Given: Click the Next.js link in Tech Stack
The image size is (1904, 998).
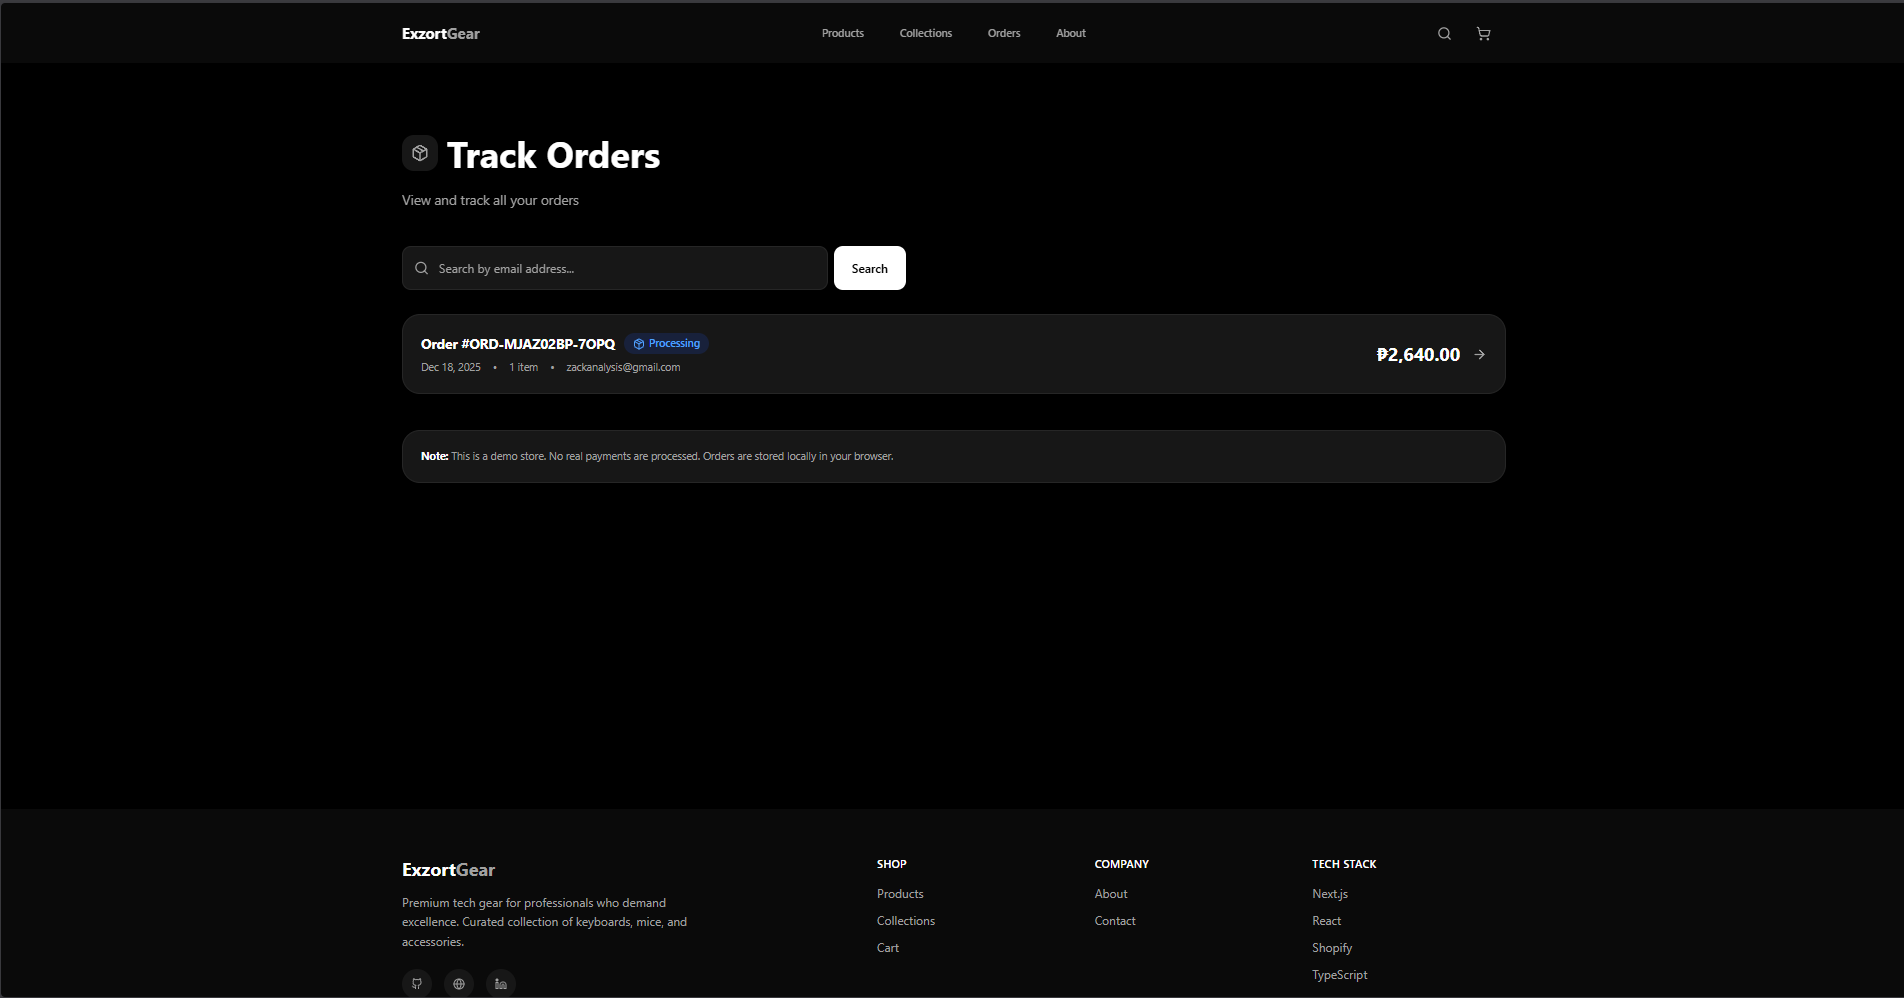Looking at the screenshot, I should click(x=1329, y=894).
